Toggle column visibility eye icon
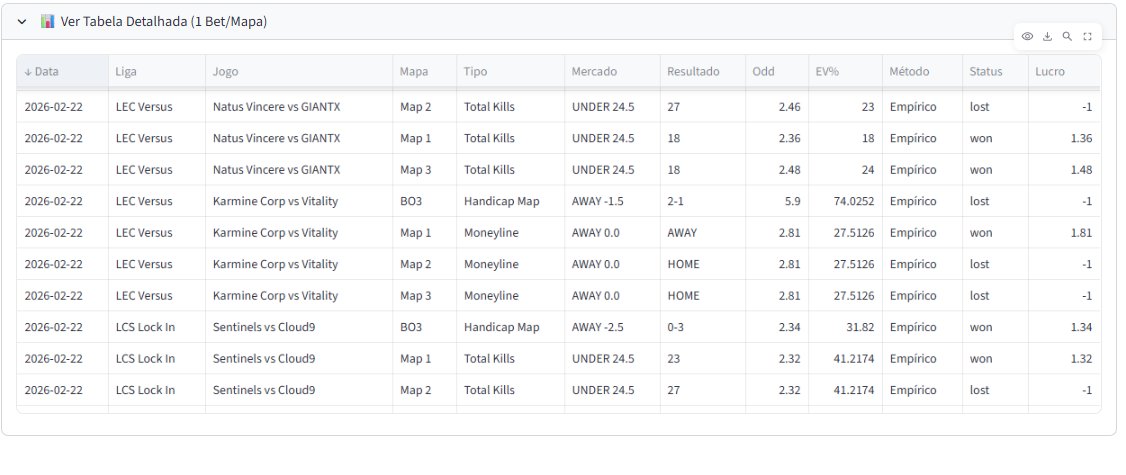The width and height of the screenshot is (1126, 475). 1028,37
